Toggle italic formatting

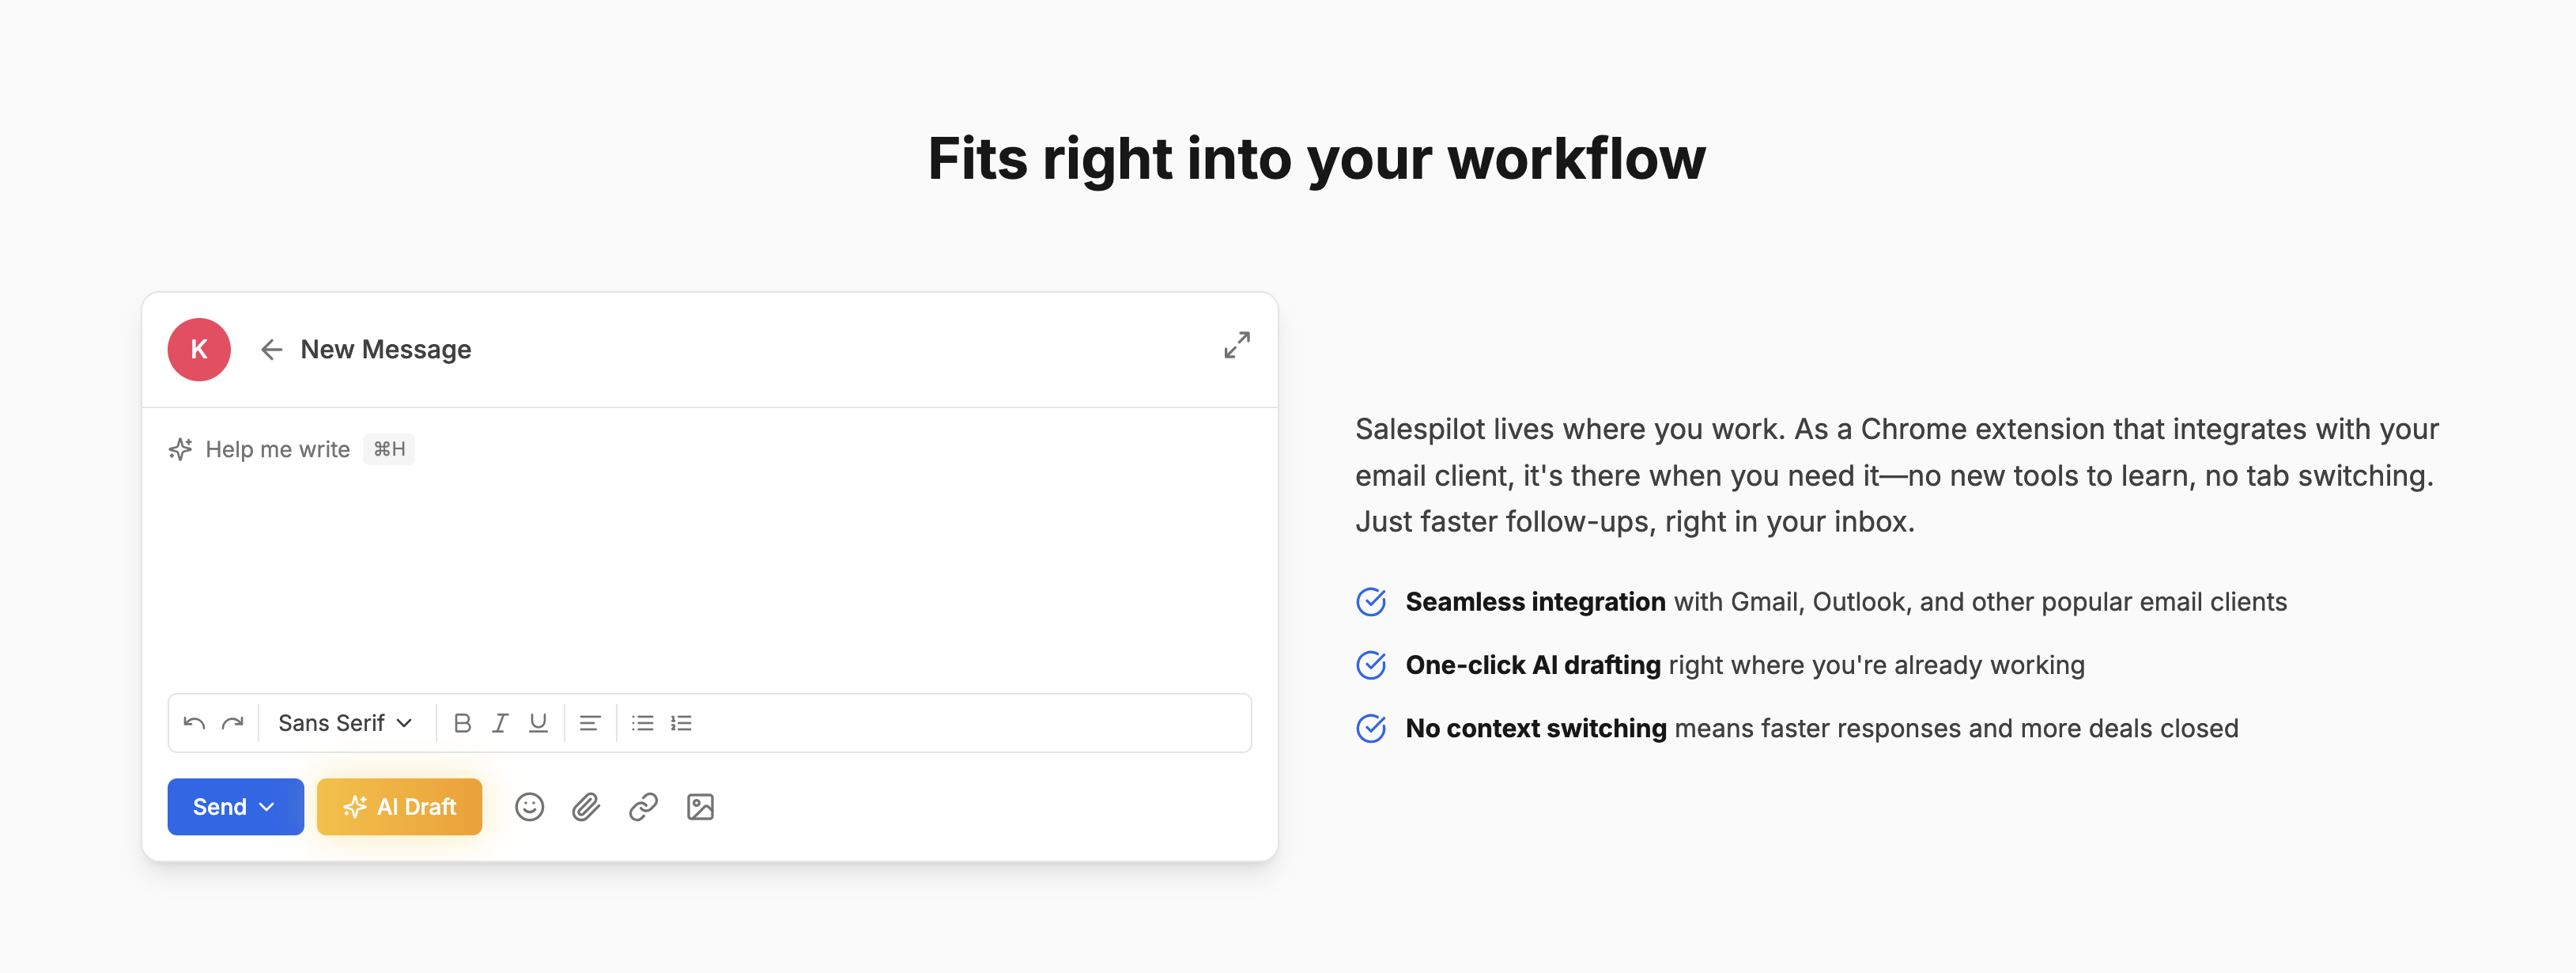[x=500, y=723]
